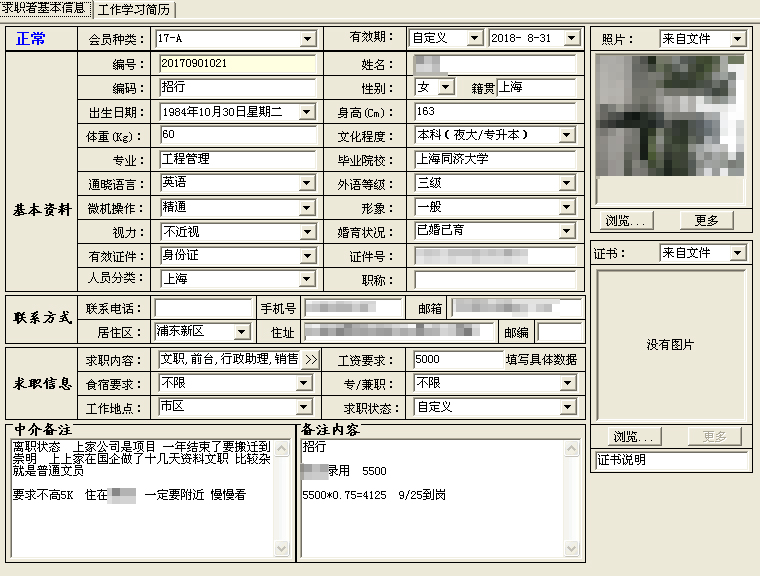Click the 邮箱 input field
The image size is (760, 576).
click(517, 308)
